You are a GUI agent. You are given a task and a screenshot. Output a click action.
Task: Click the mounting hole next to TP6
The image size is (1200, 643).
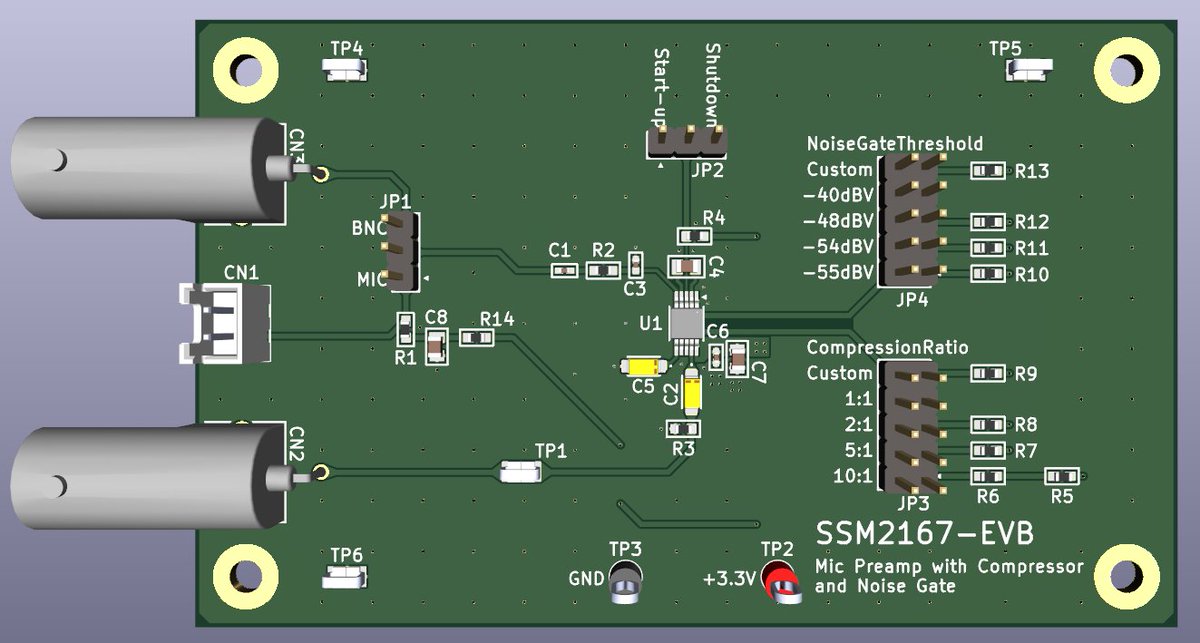pyautogui.click(x=246, y=575)
